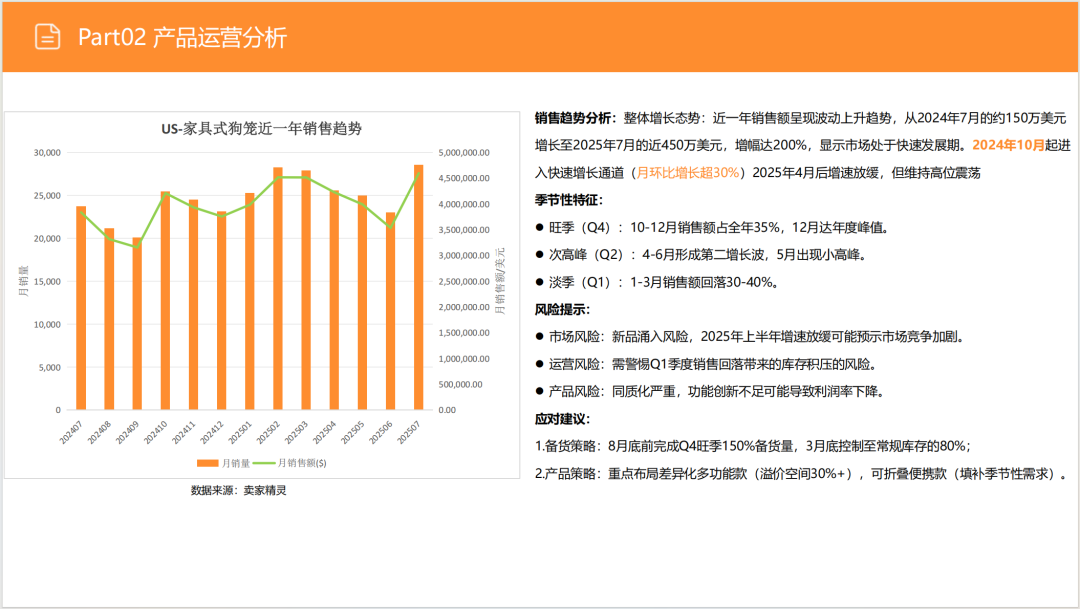This screenshot has width=1080, height=609.
Task: Select the 202407 x-axis label
Action: coord(70,433)
